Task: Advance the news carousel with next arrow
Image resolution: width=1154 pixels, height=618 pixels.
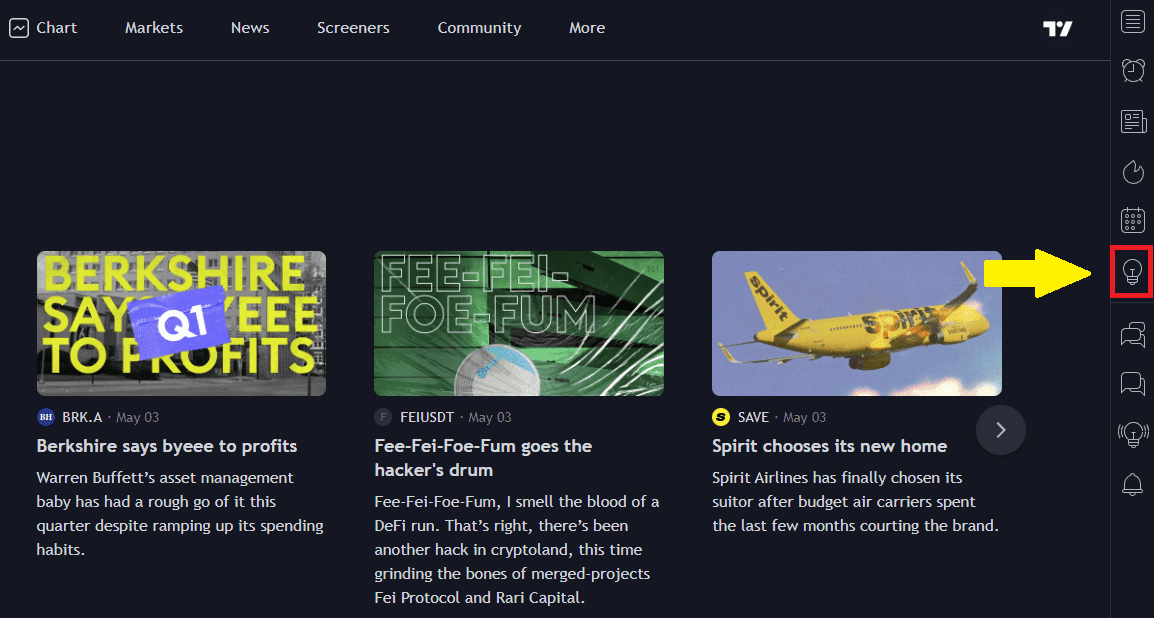Action: tap(1001, 430)
